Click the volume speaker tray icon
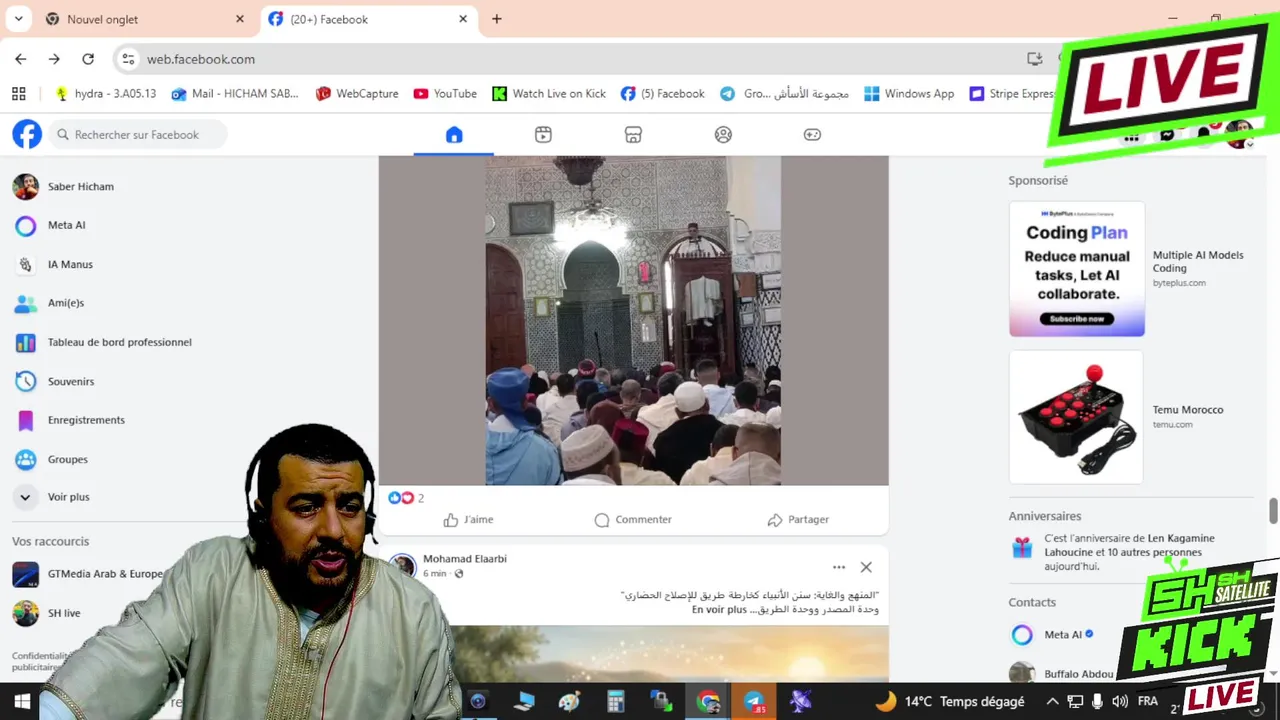 click(x=1120, y=701)
